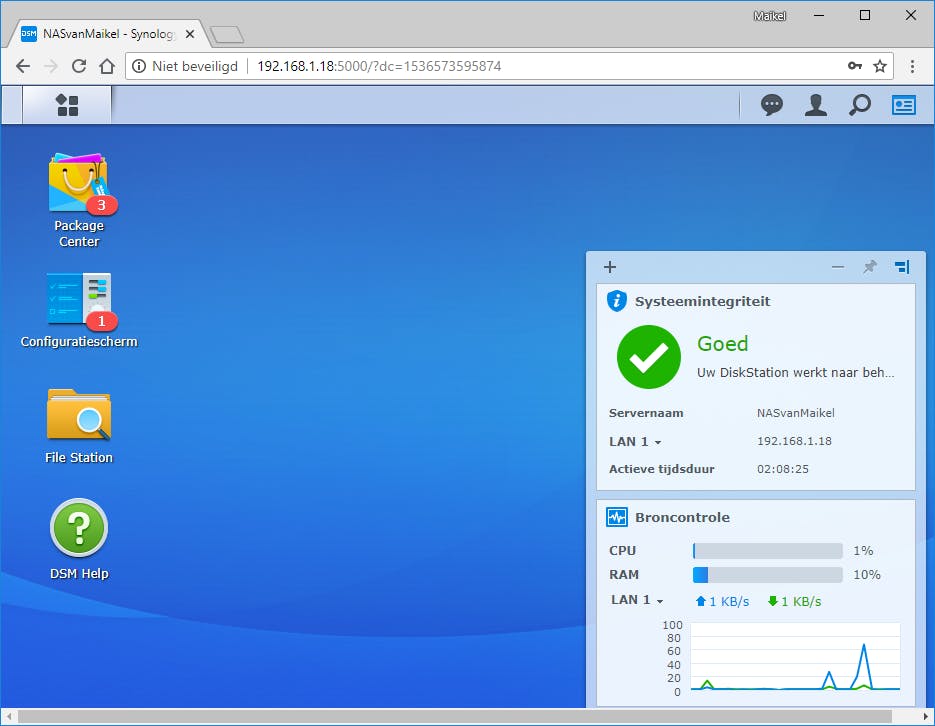The height and width of the screenshot is (726, 935).
Task: Open saved passwords key icon
Action: pyautogui.click(x=854, y=66)
